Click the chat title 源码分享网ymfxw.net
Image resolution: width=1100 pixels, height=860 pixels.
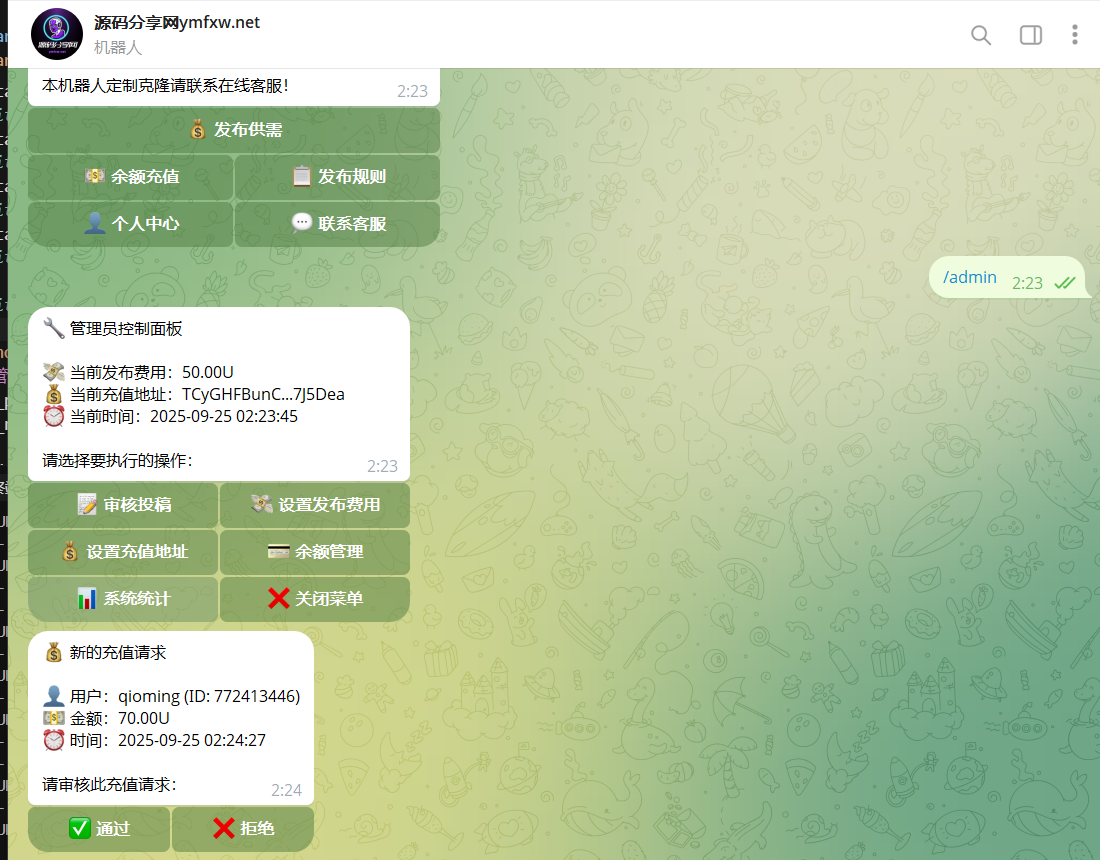[177, 22]
